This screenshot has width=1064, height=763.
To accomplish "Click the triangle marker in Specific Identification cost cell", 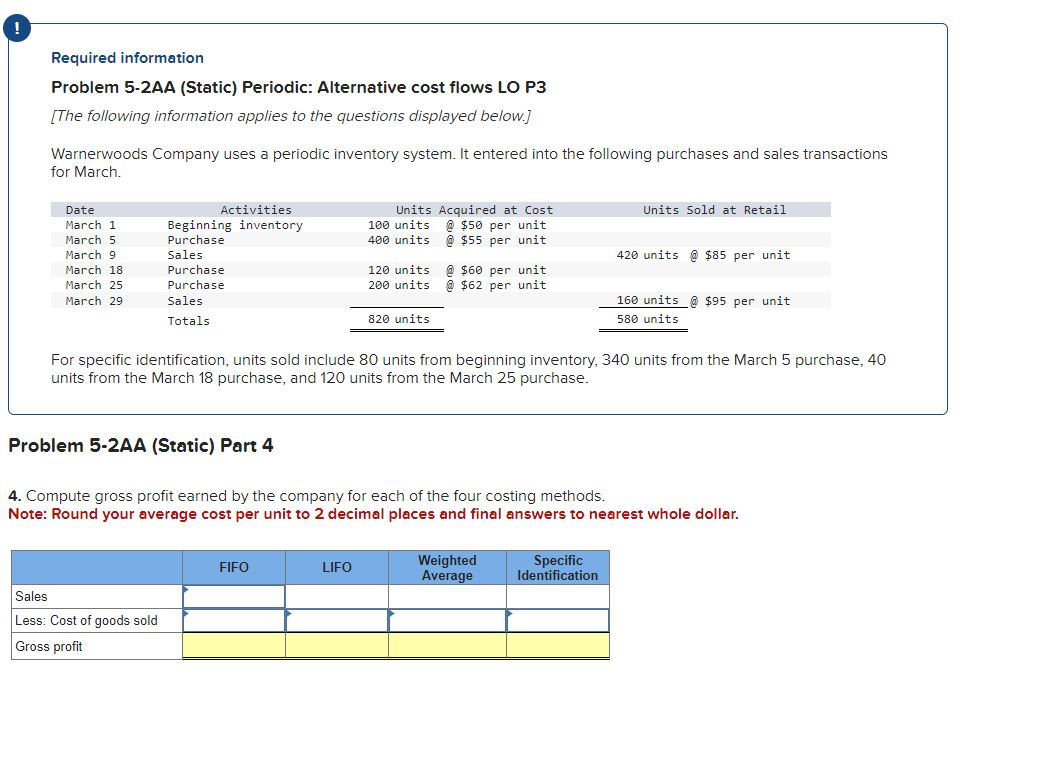I will 508,614.
